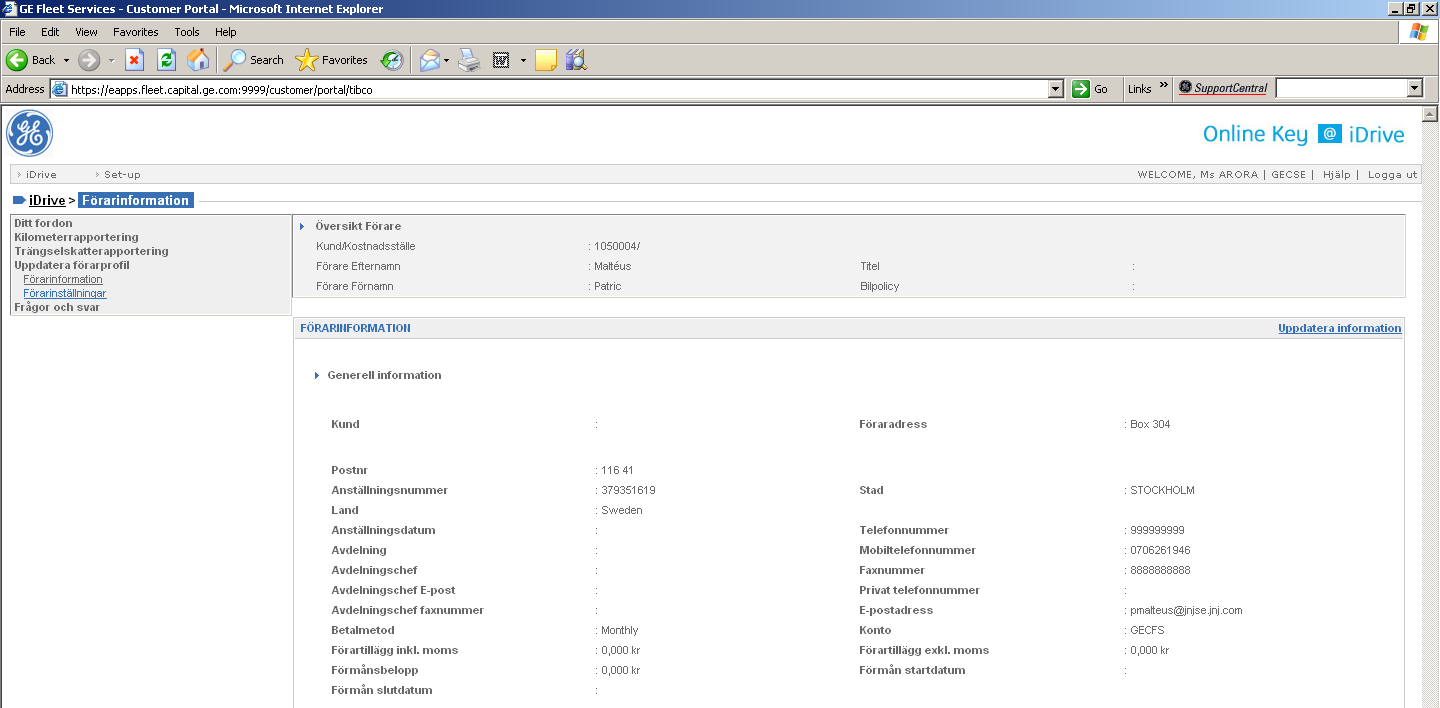The height and width of the screenshot is (708, 1440).
Task: Click the Betalmetod value Monthly
Action: (620, 630)
